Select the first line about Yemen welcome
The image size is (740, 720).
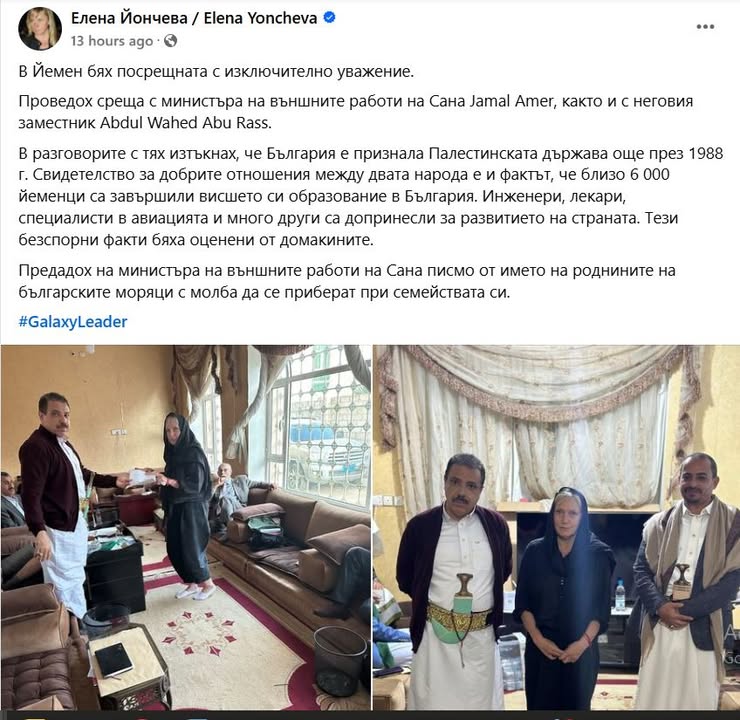pyautogui.click(x=216, y=71)
